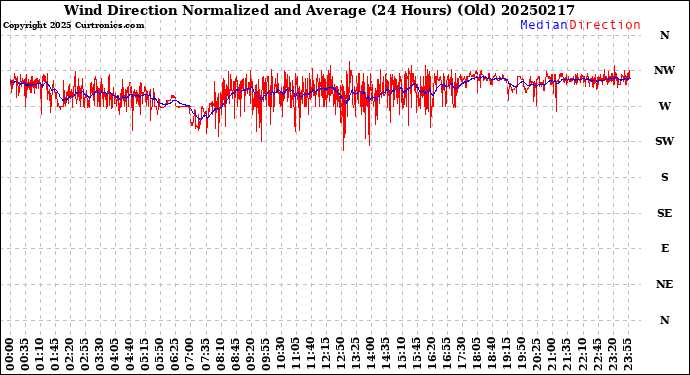The width and height of the screenshot is (690, 375).
Task: Click the 08:45 time label
Action: pyautogui.click(x=235, y=355)
